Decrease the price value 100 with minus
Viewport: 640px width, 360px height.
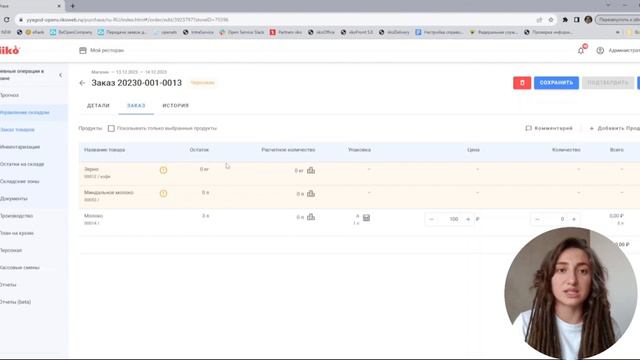pos(431,219)
